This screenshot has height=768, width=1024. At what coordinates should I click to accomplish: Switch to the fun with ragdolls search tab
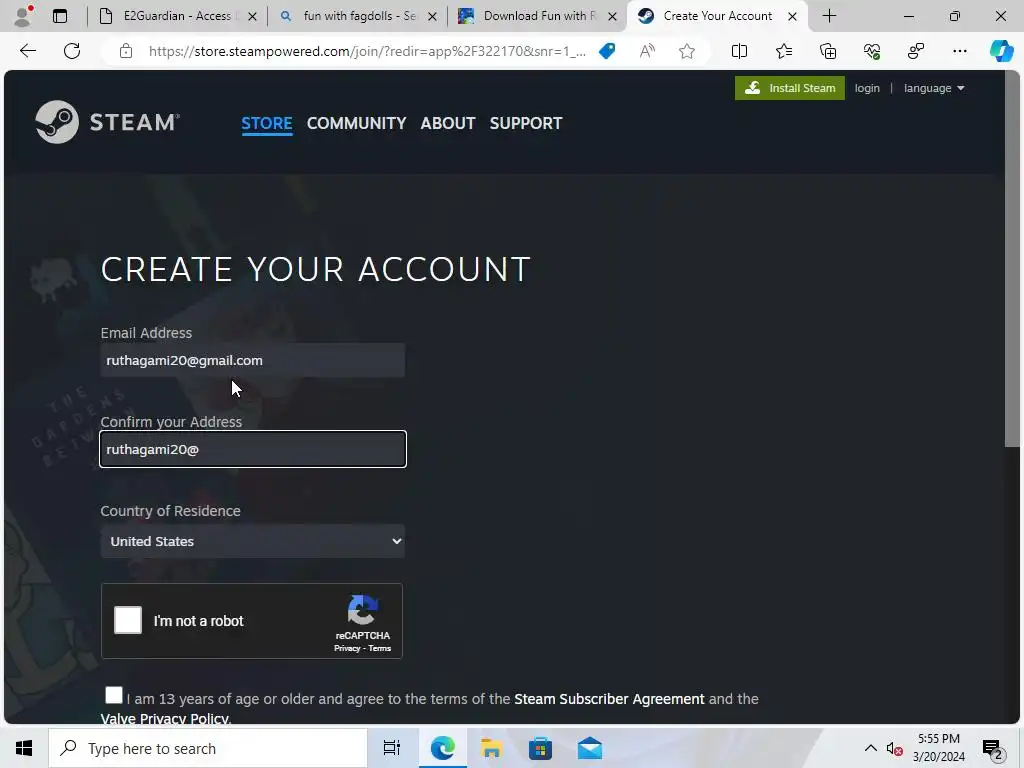[x=358, y=16]
